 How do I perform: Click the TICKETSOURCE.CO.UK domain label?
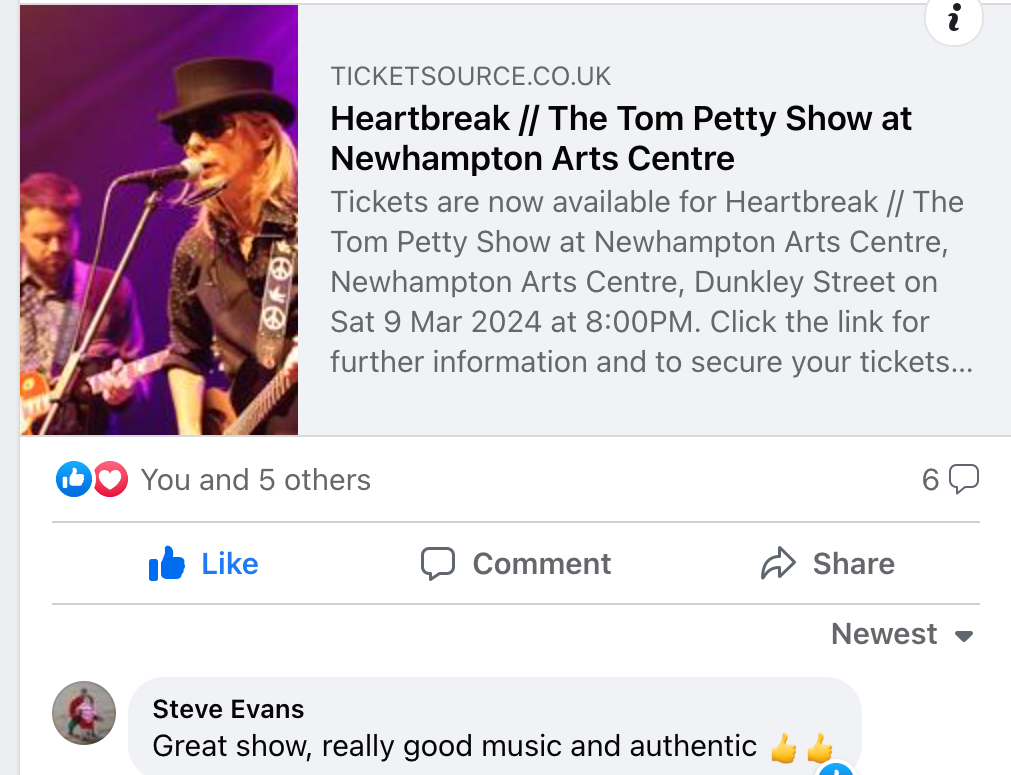[x=471, y=77]
